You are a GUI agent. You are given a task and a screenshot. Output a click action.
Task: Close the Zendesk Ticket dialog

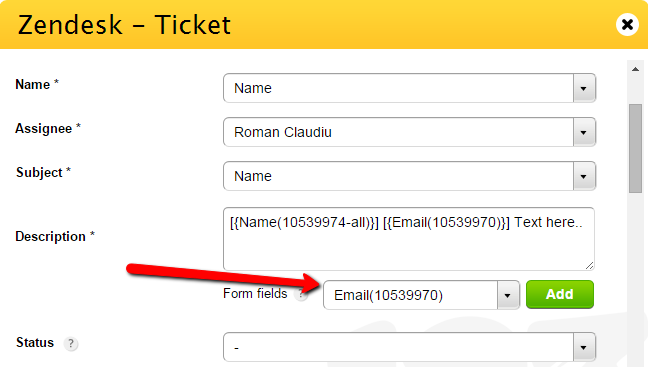[627, 24]
